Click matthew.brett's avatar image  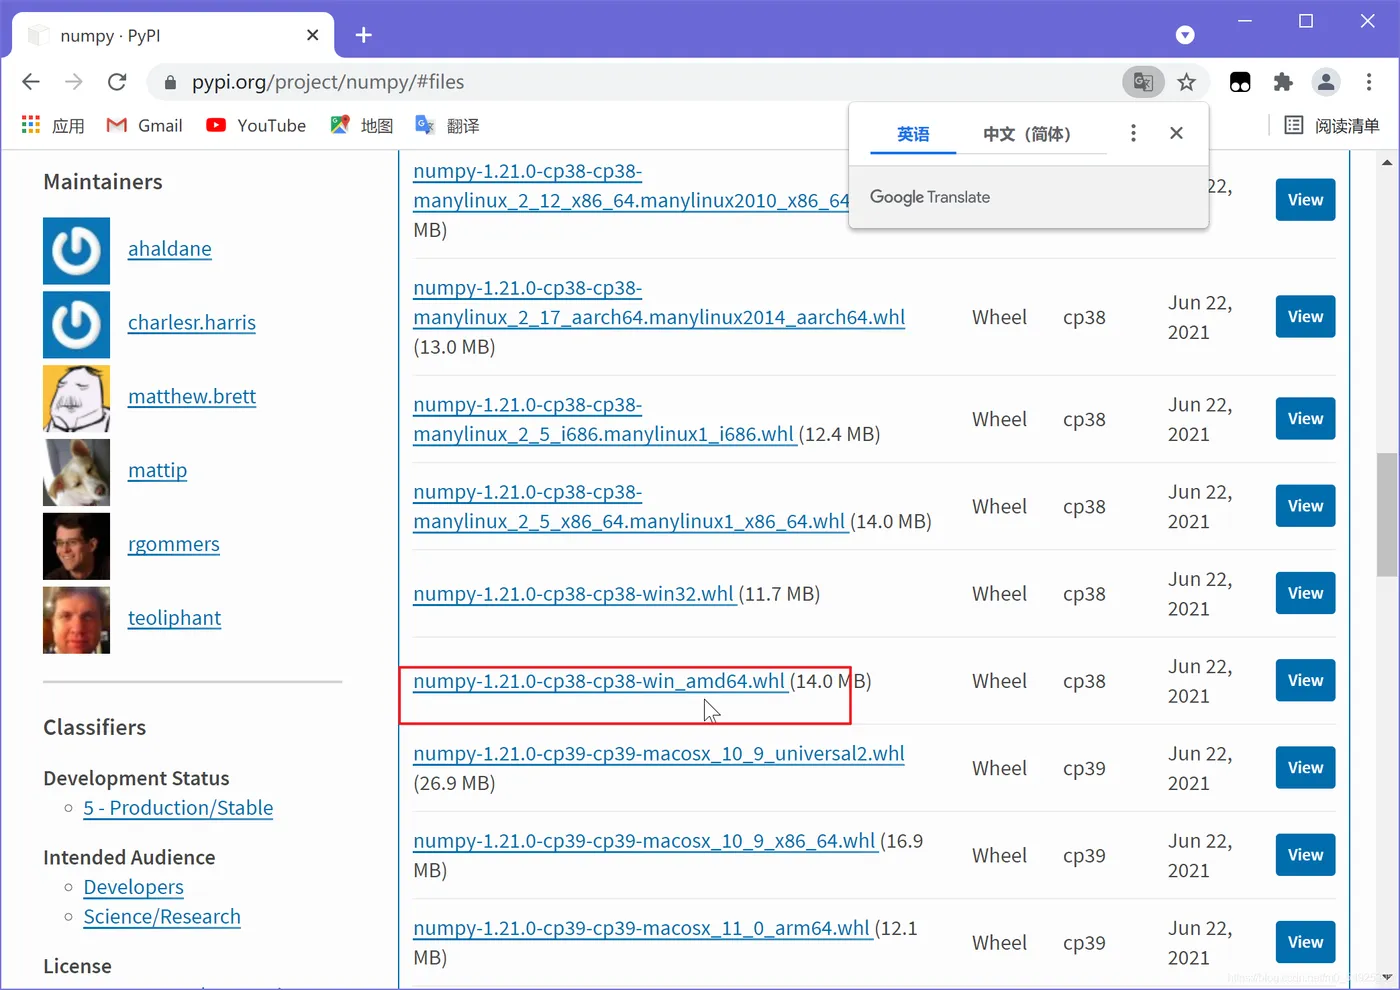point(77,399)
